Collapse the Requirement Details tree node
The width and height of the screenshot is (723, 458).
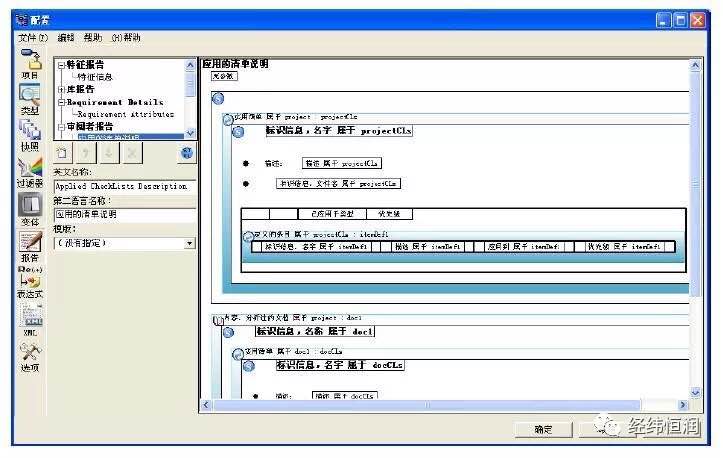point(61,102)
